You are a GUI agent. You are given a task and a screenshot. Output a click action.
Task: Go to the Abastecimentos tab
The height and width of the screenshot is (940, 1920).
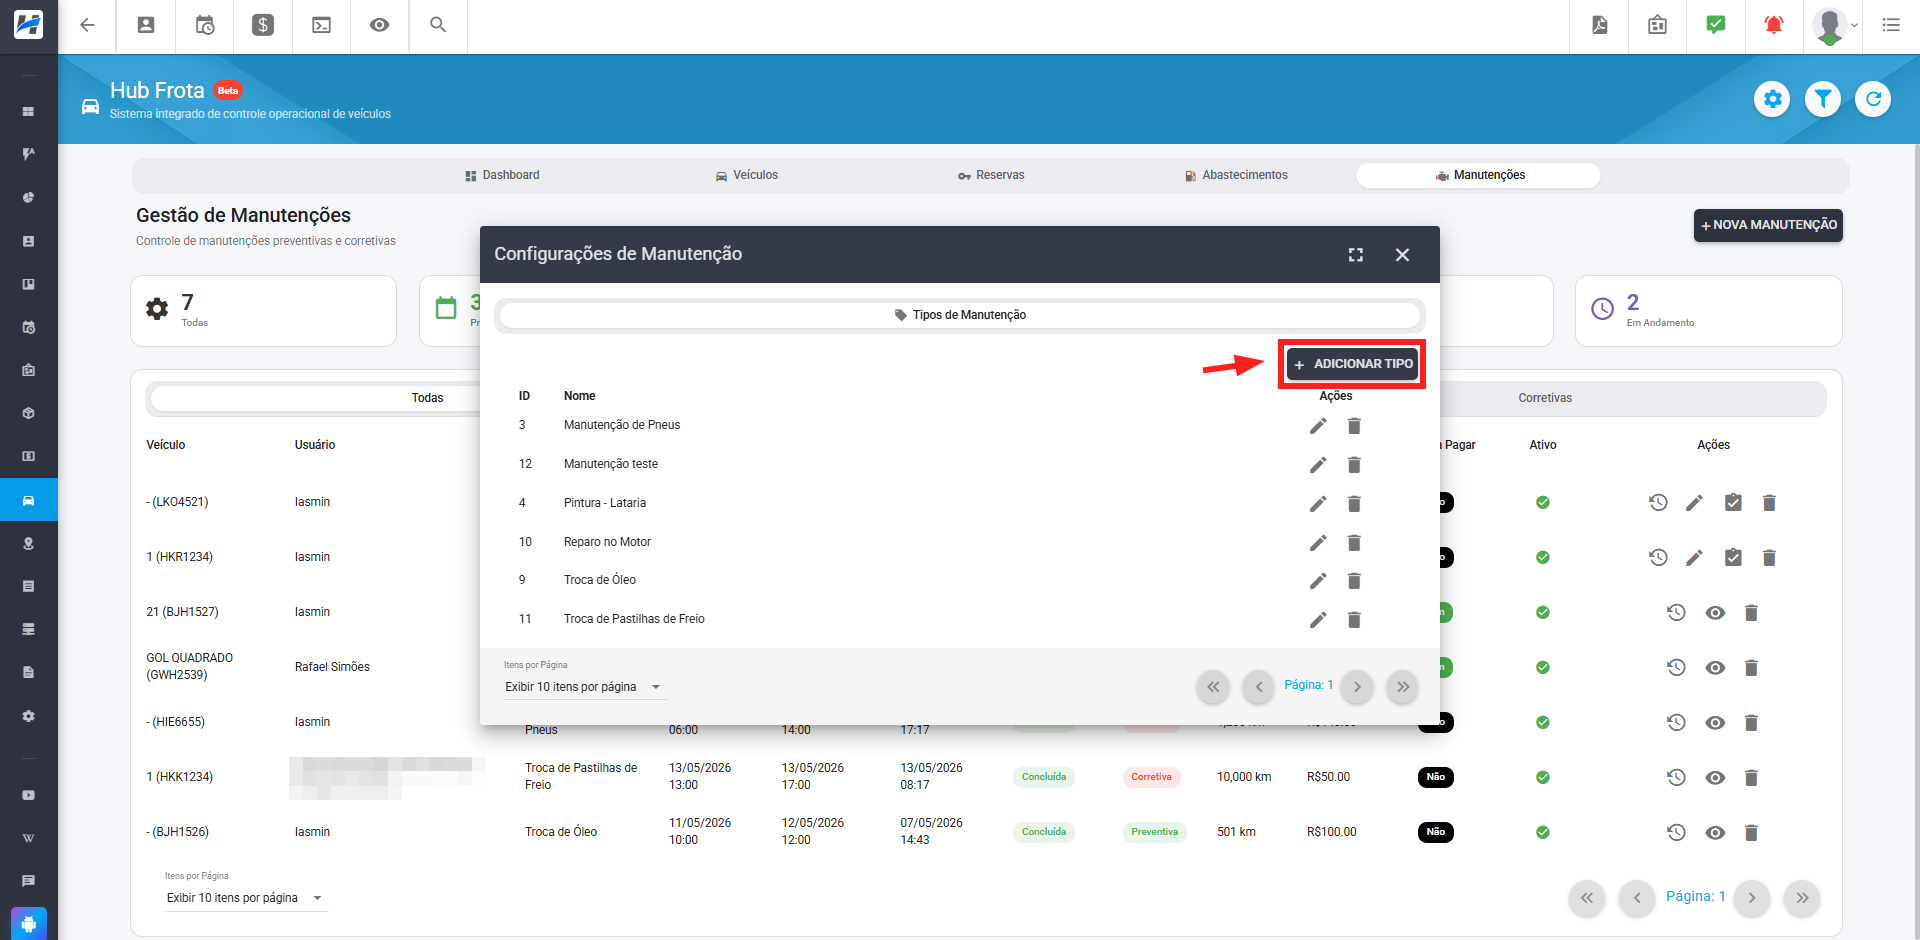[x=1236, y=175]
